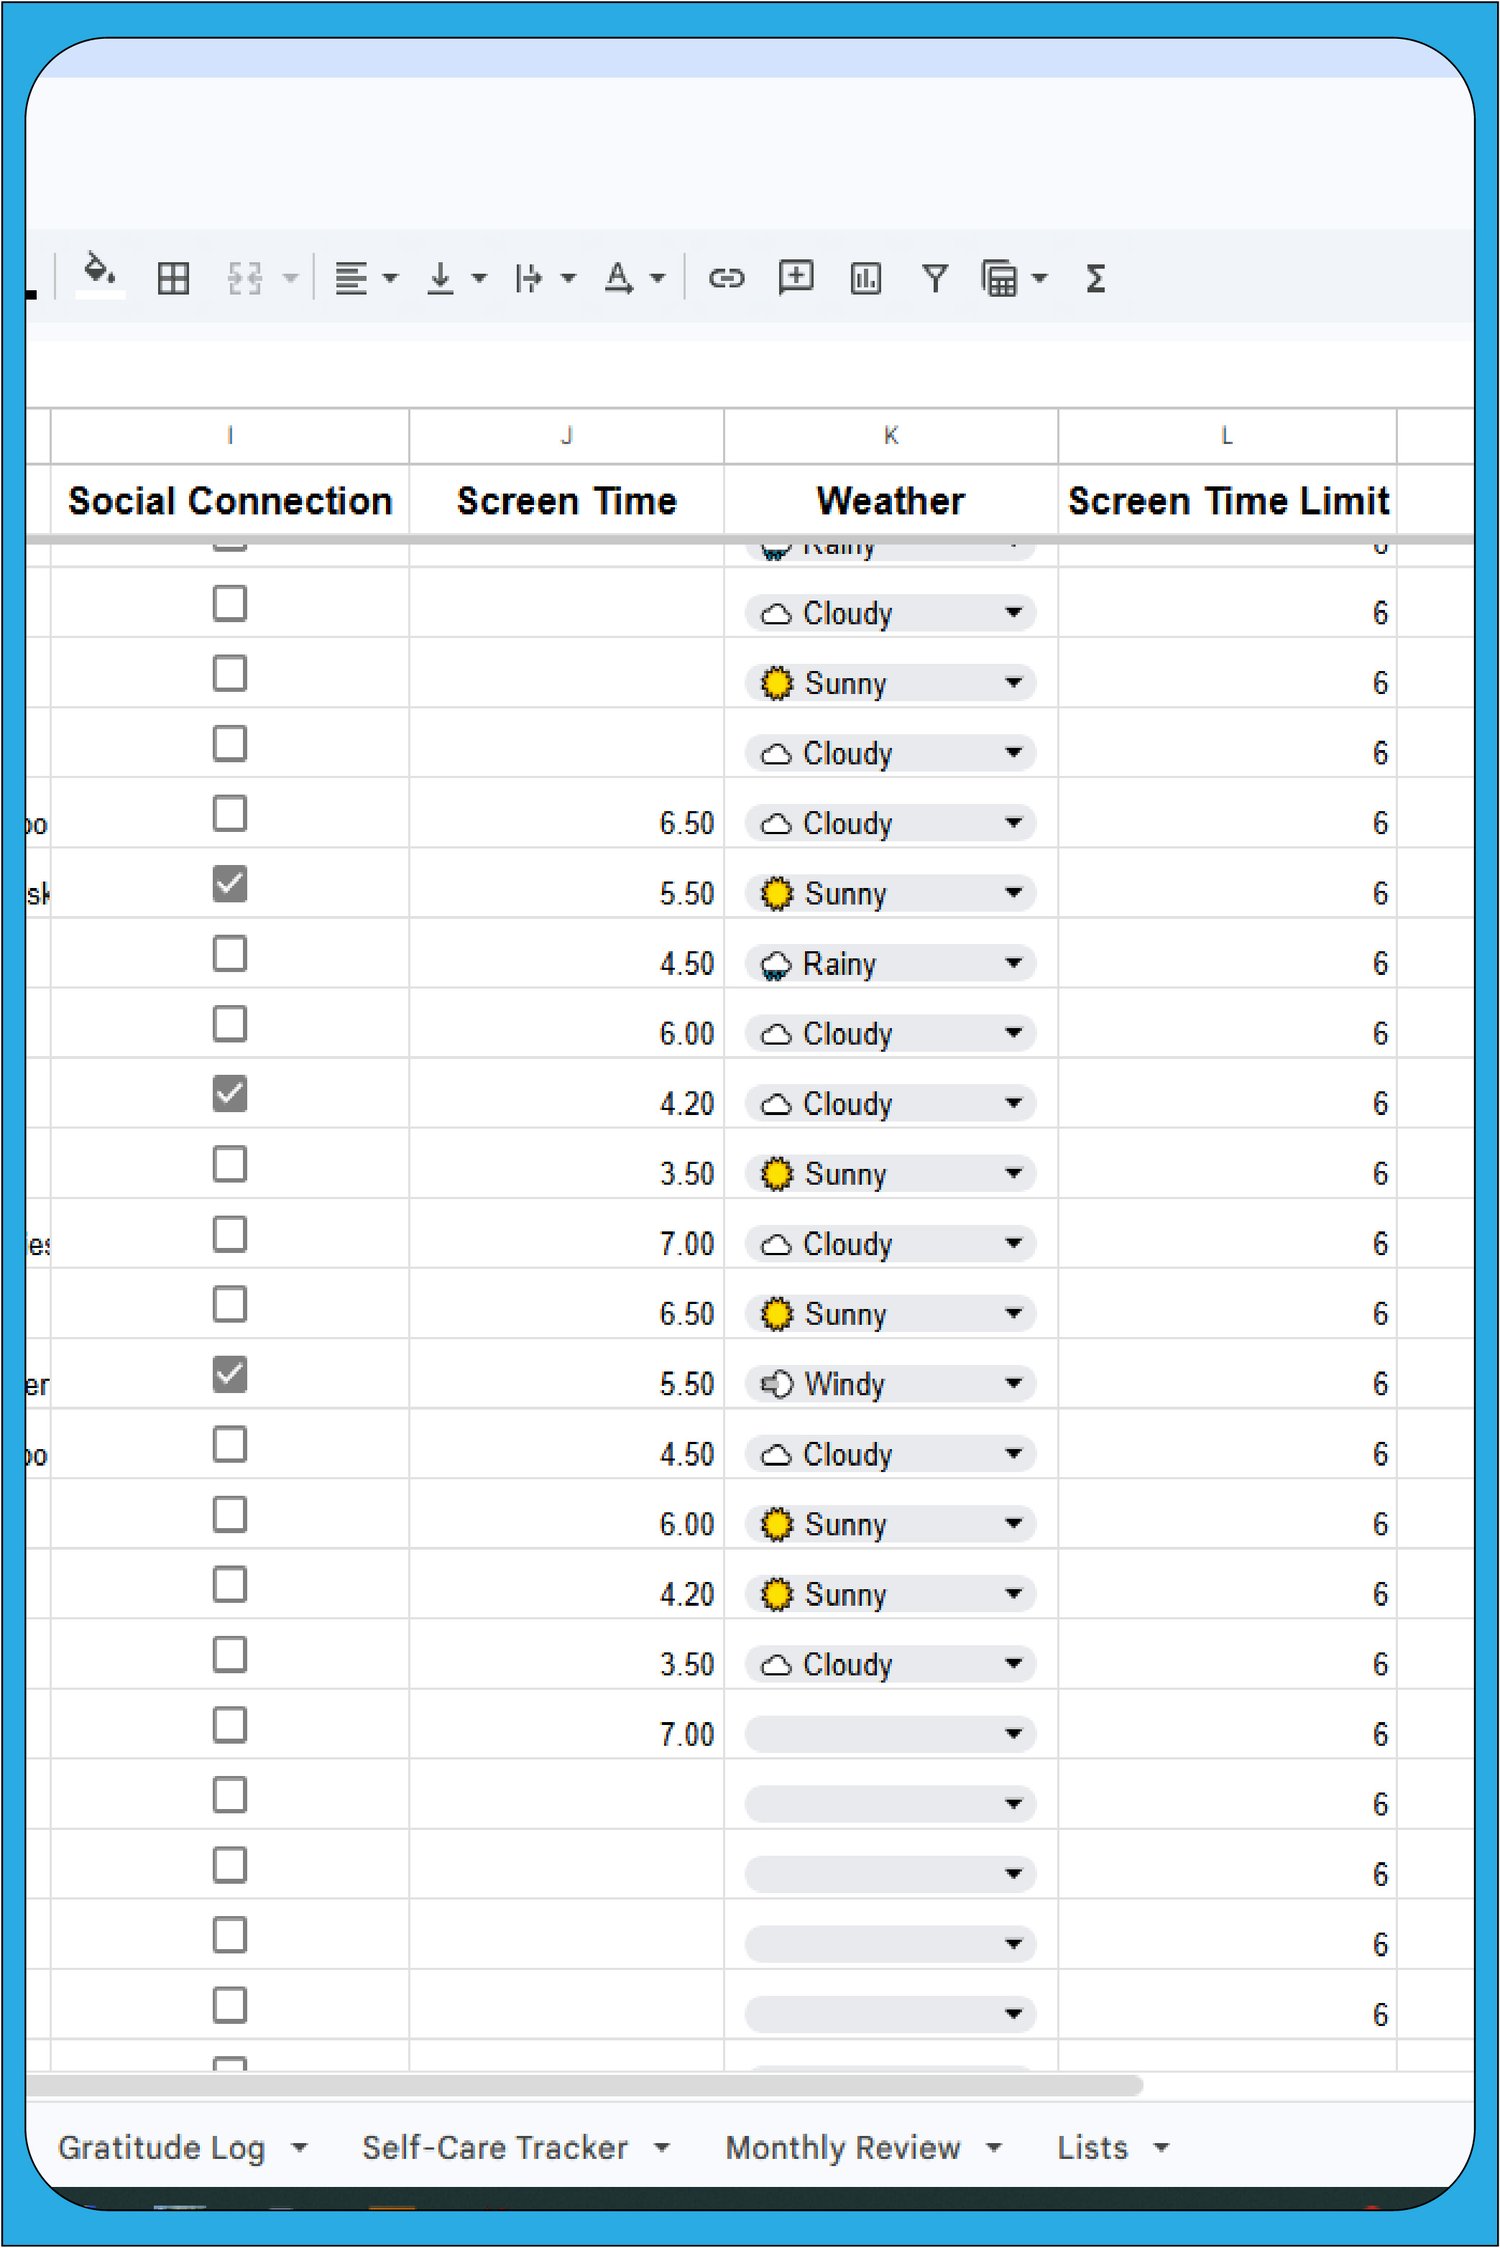Open vertical align options

click(455, 278)
